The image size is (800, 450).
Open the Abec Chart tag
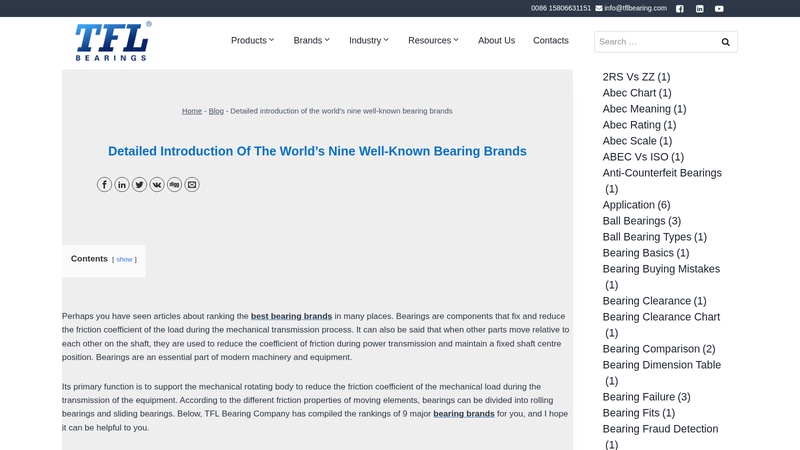click(637, 93)
